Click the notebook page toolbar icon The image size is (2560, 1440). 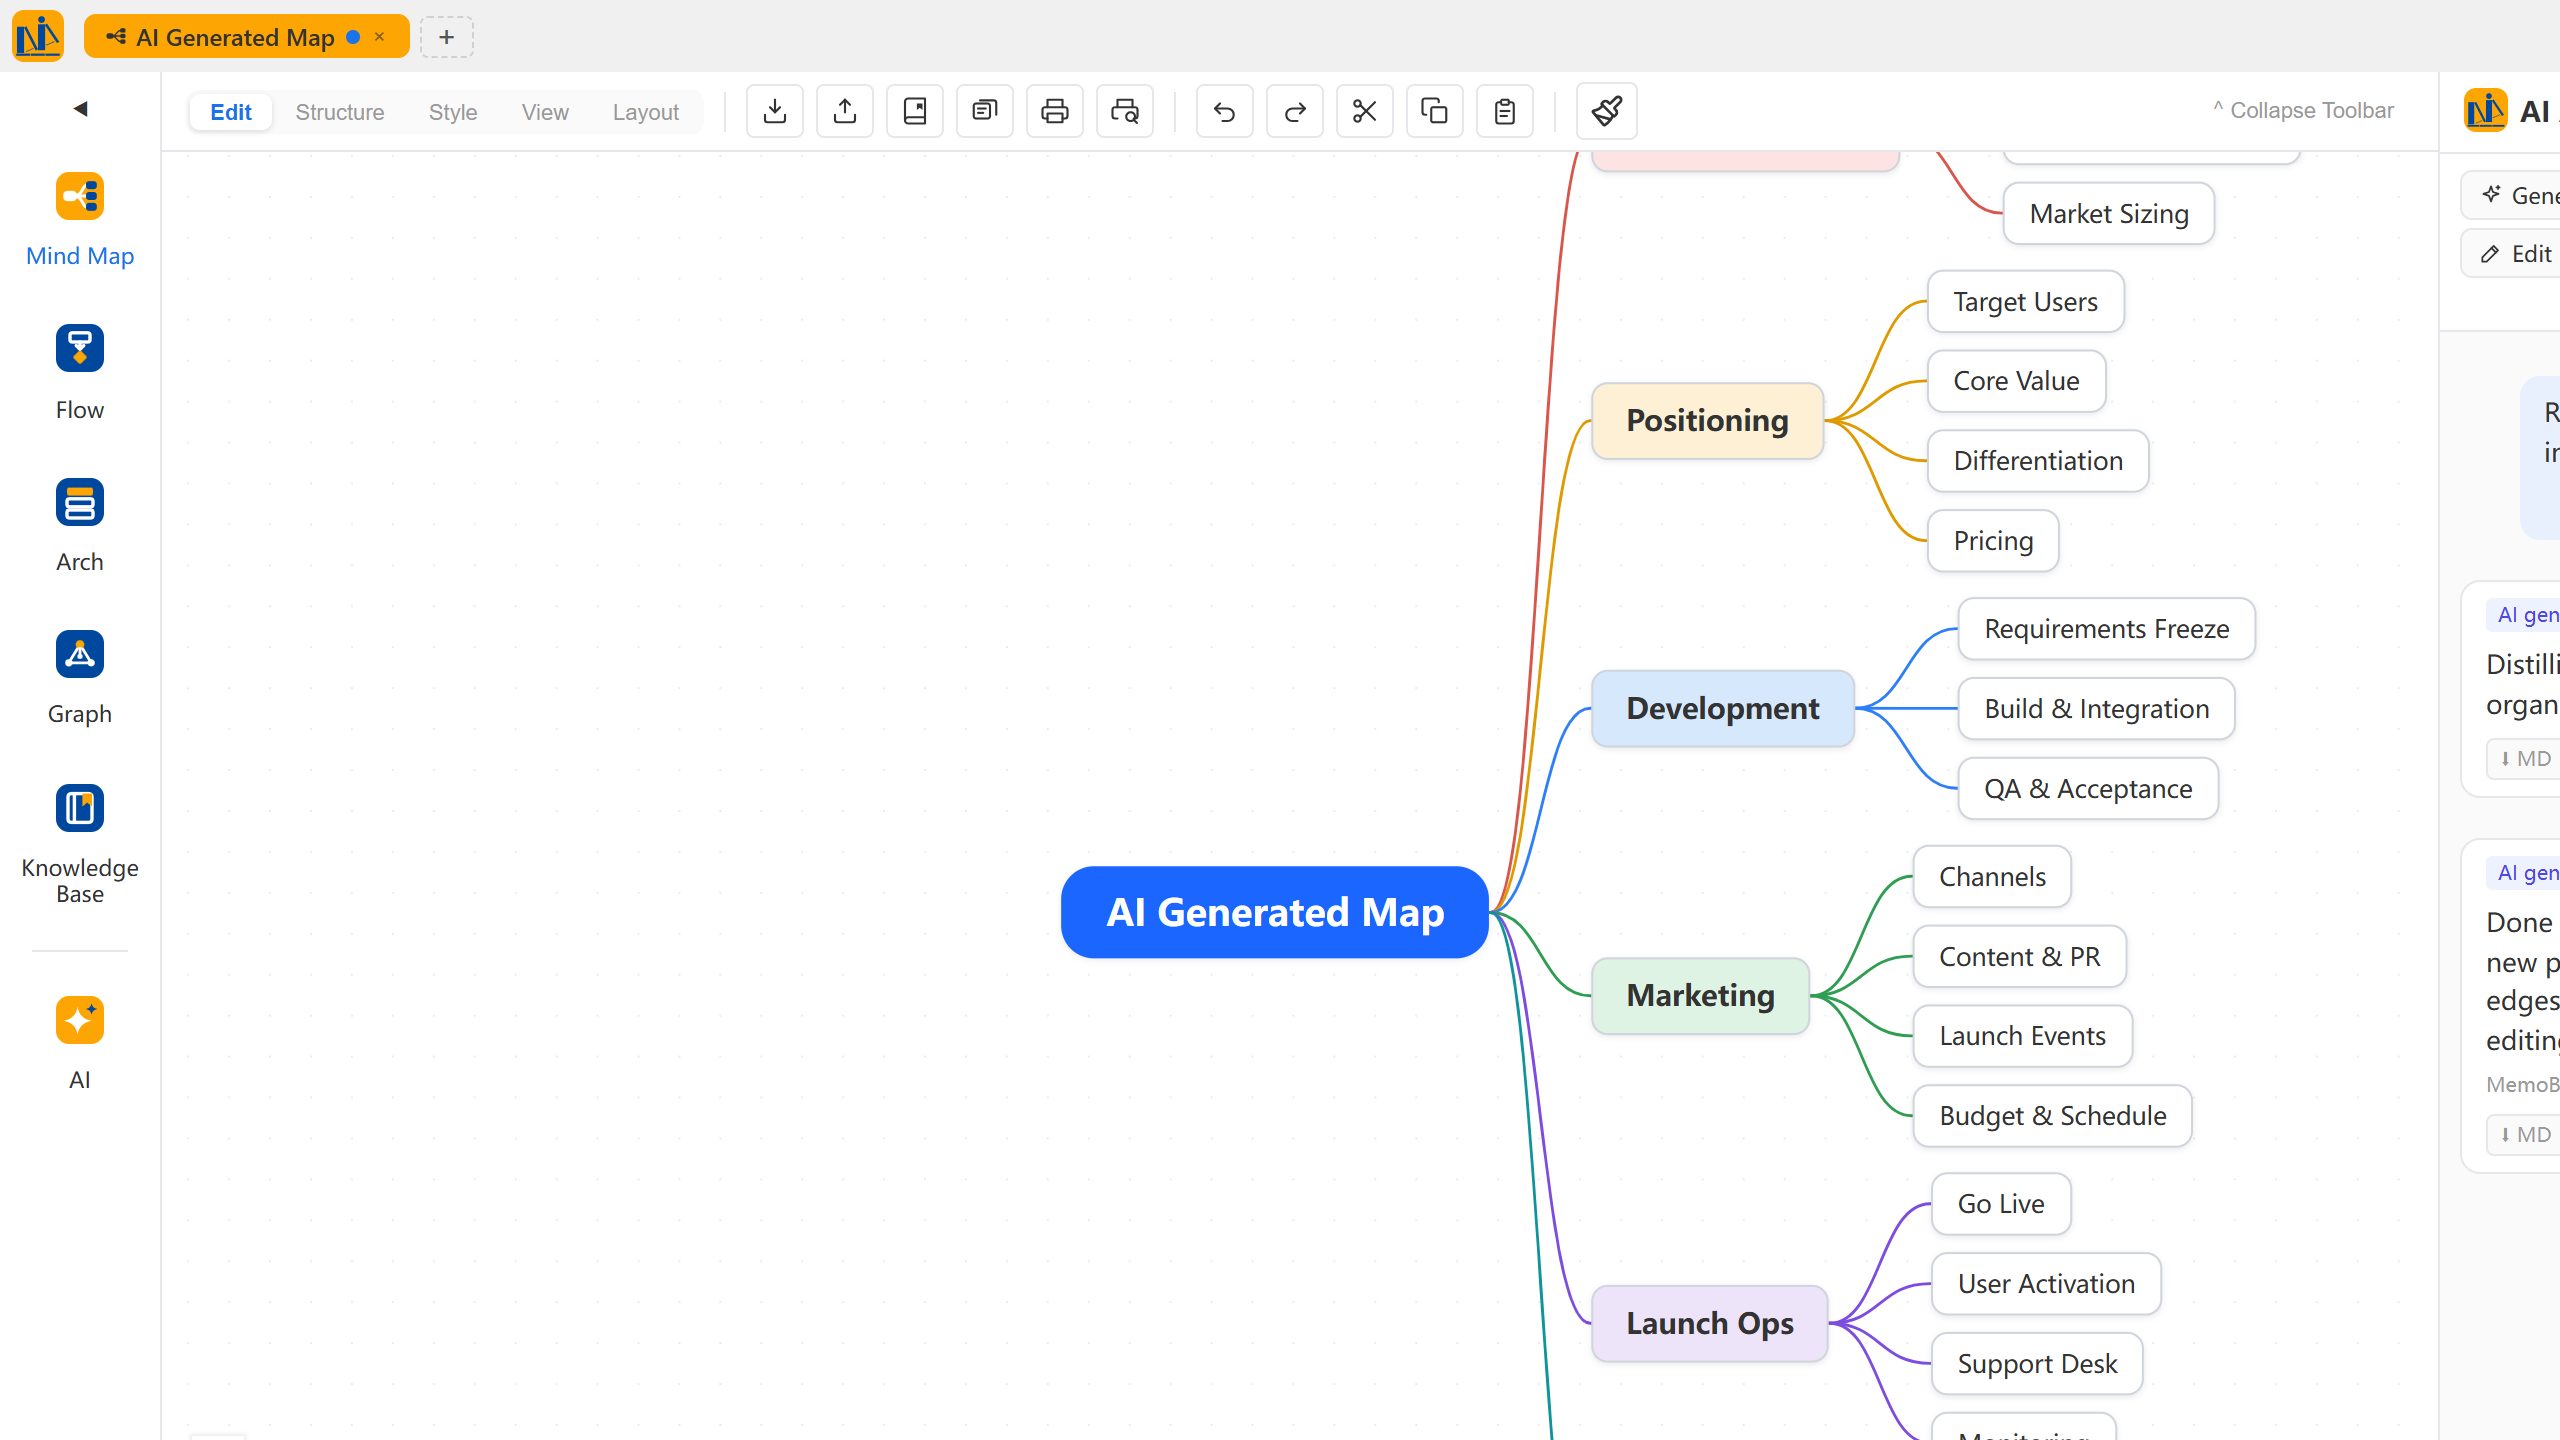(915, 111)
